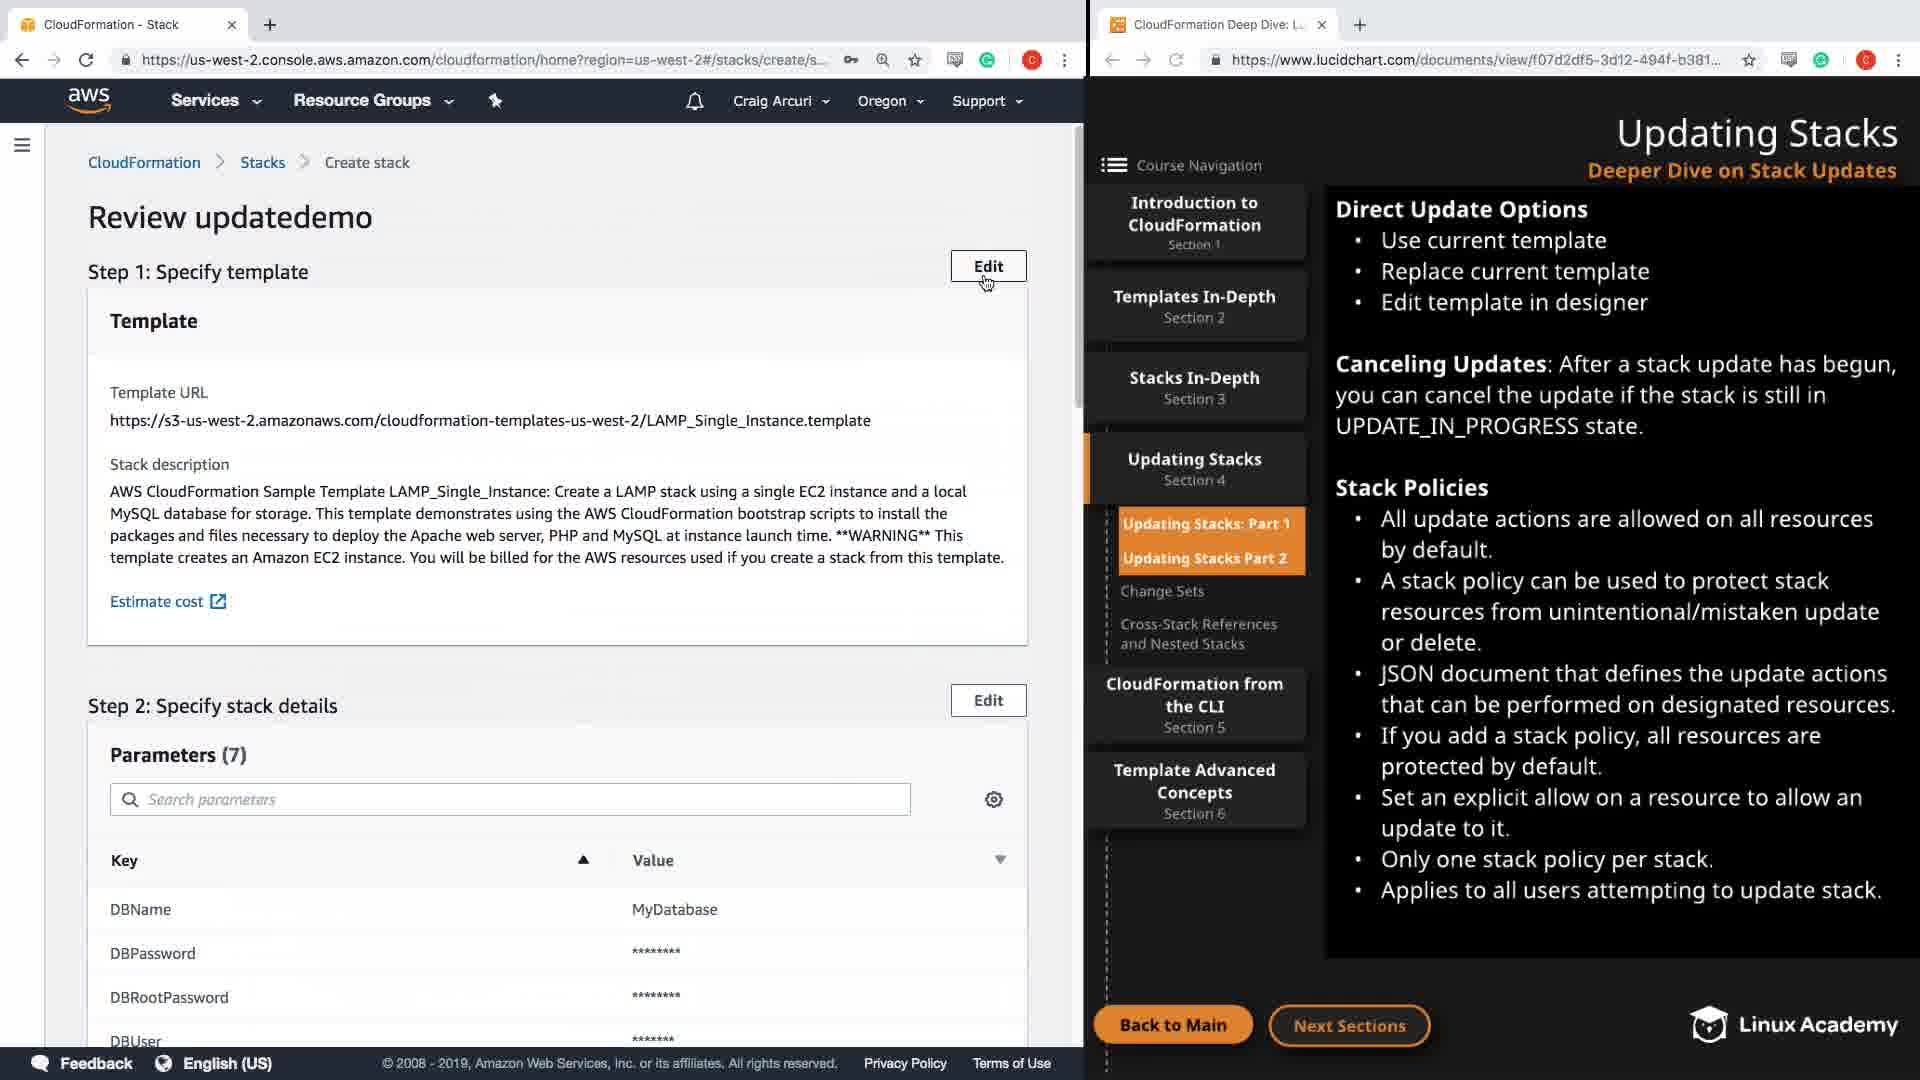
Task: Toggle the Value column sort arrow
Action: click(x=999, y=860)
